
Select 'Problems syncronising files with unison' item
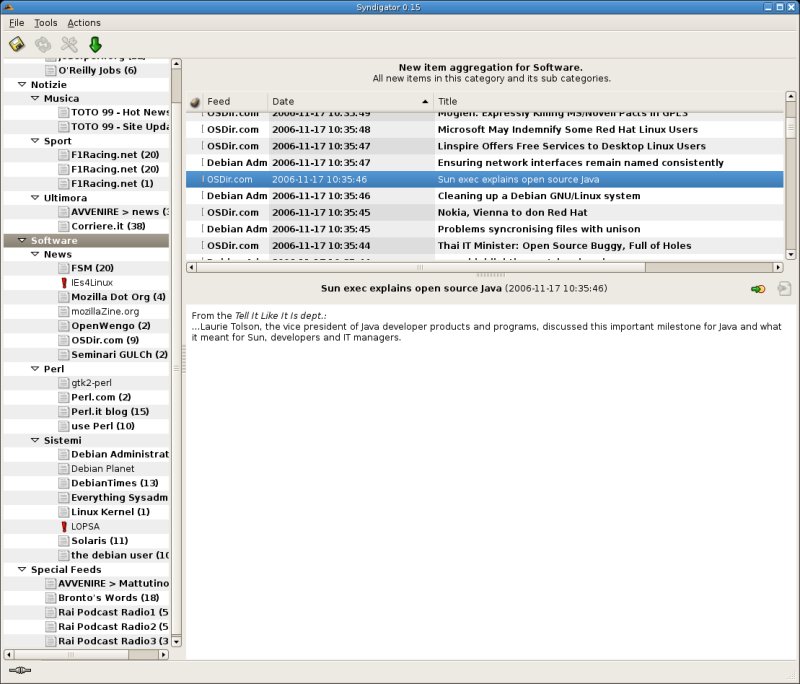(x=485, y=229)
